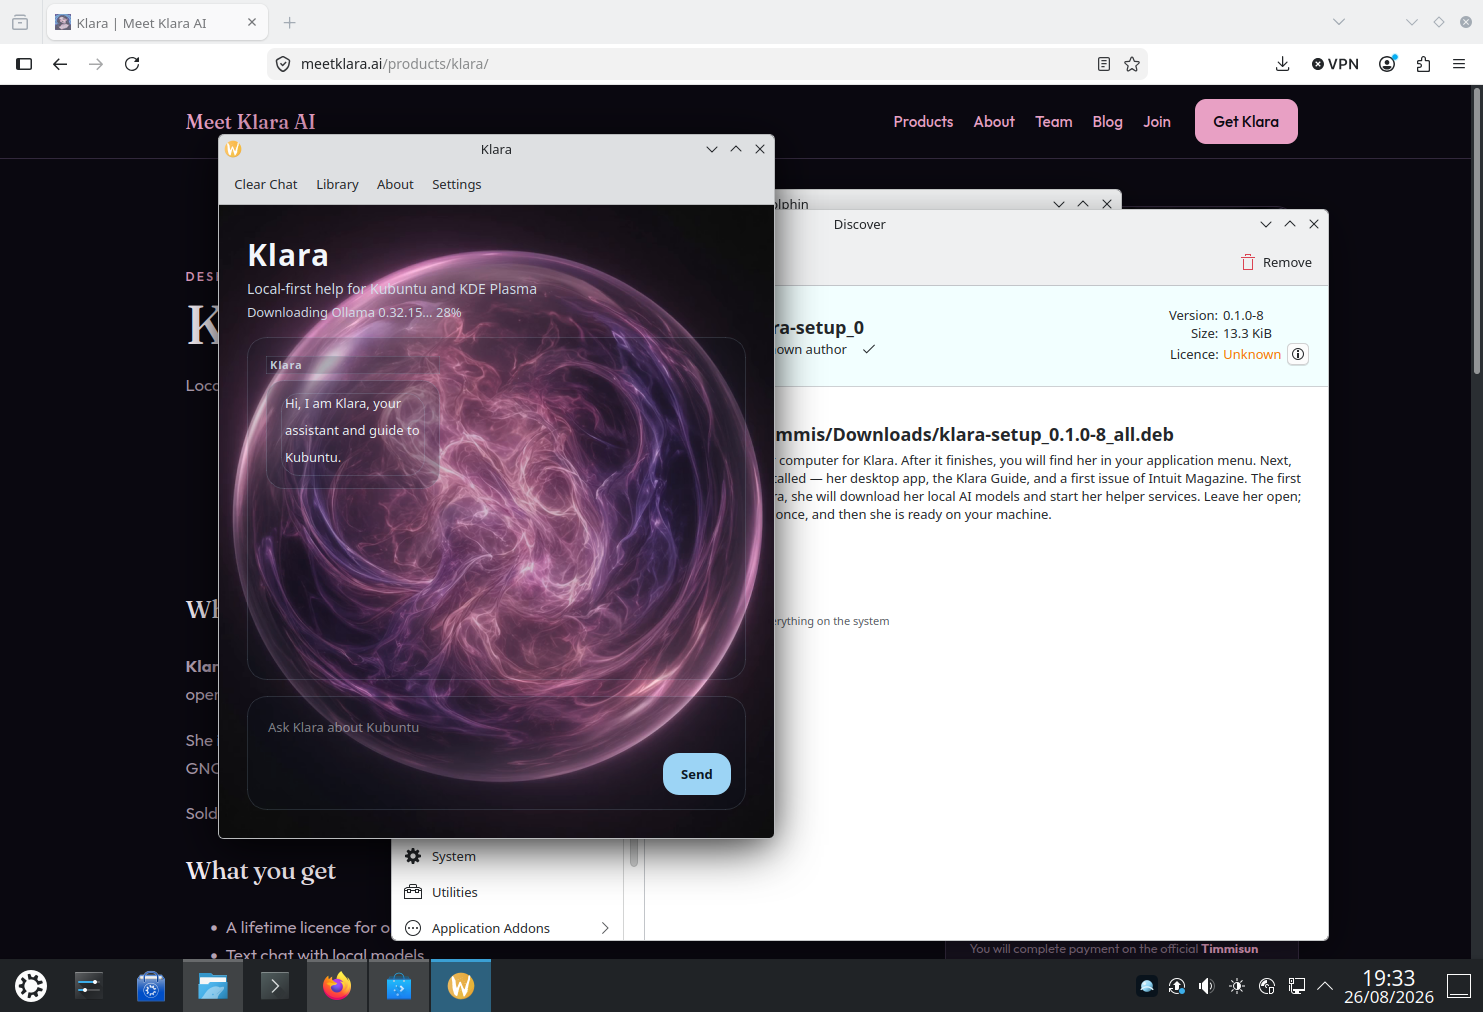
Task: Close the Klara | Meet Klara AI tab
Action: (251, 22)
